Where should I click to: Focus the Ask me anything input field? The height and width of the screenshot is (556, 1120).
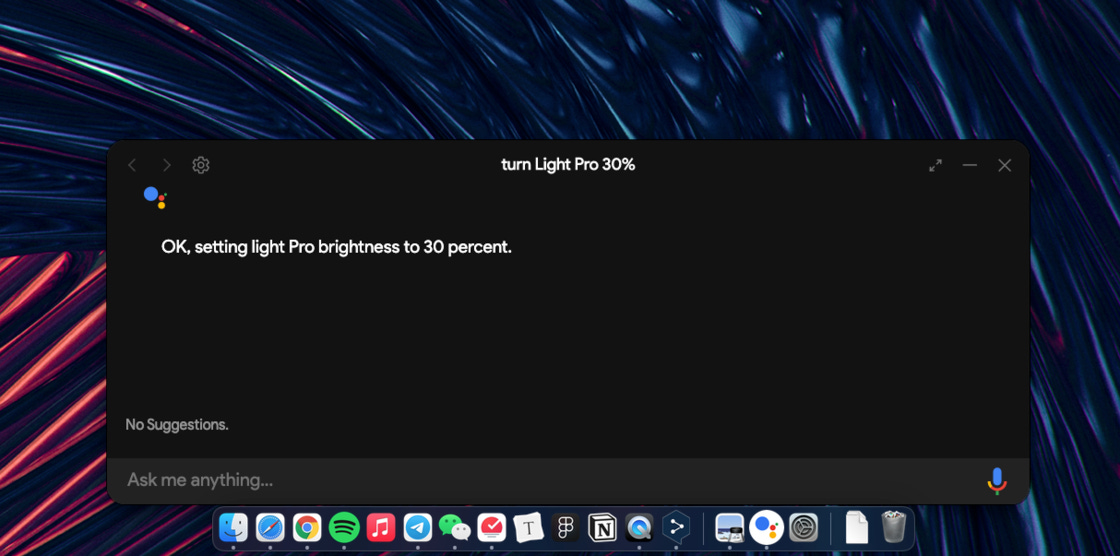pos(550,480)
